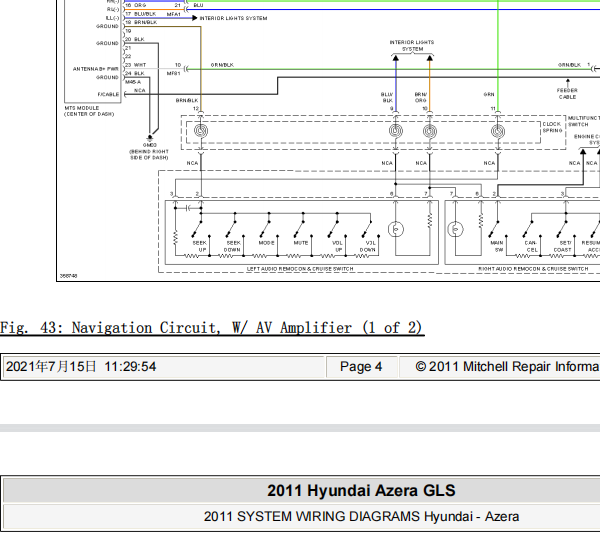Click the M45-A connector label
600x543 pixels.
[x=133, y=82]
